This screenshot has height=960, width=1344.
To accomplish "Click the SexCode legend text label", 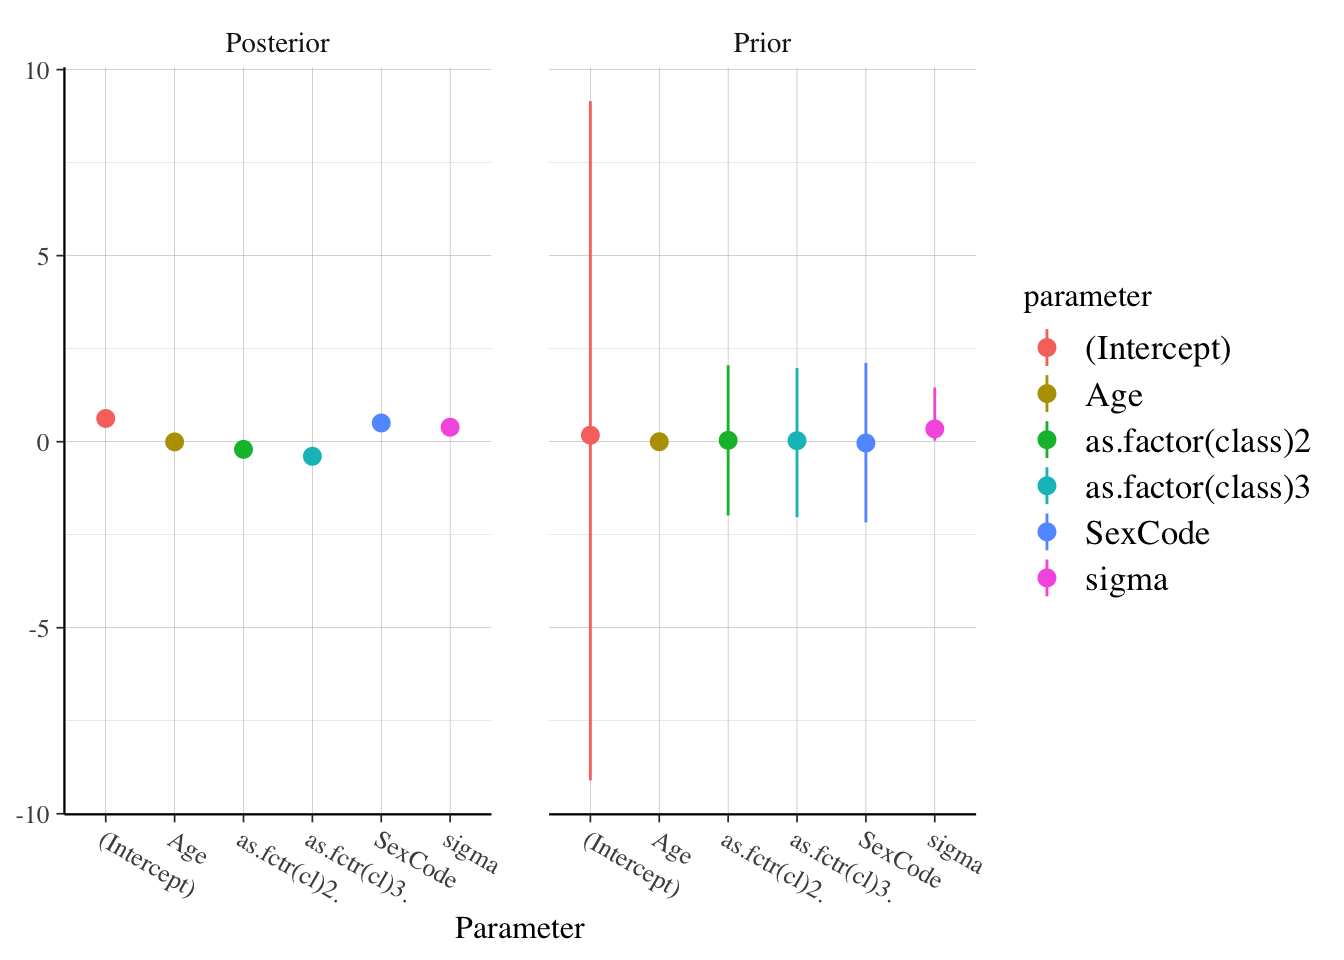I will 1147,533.
